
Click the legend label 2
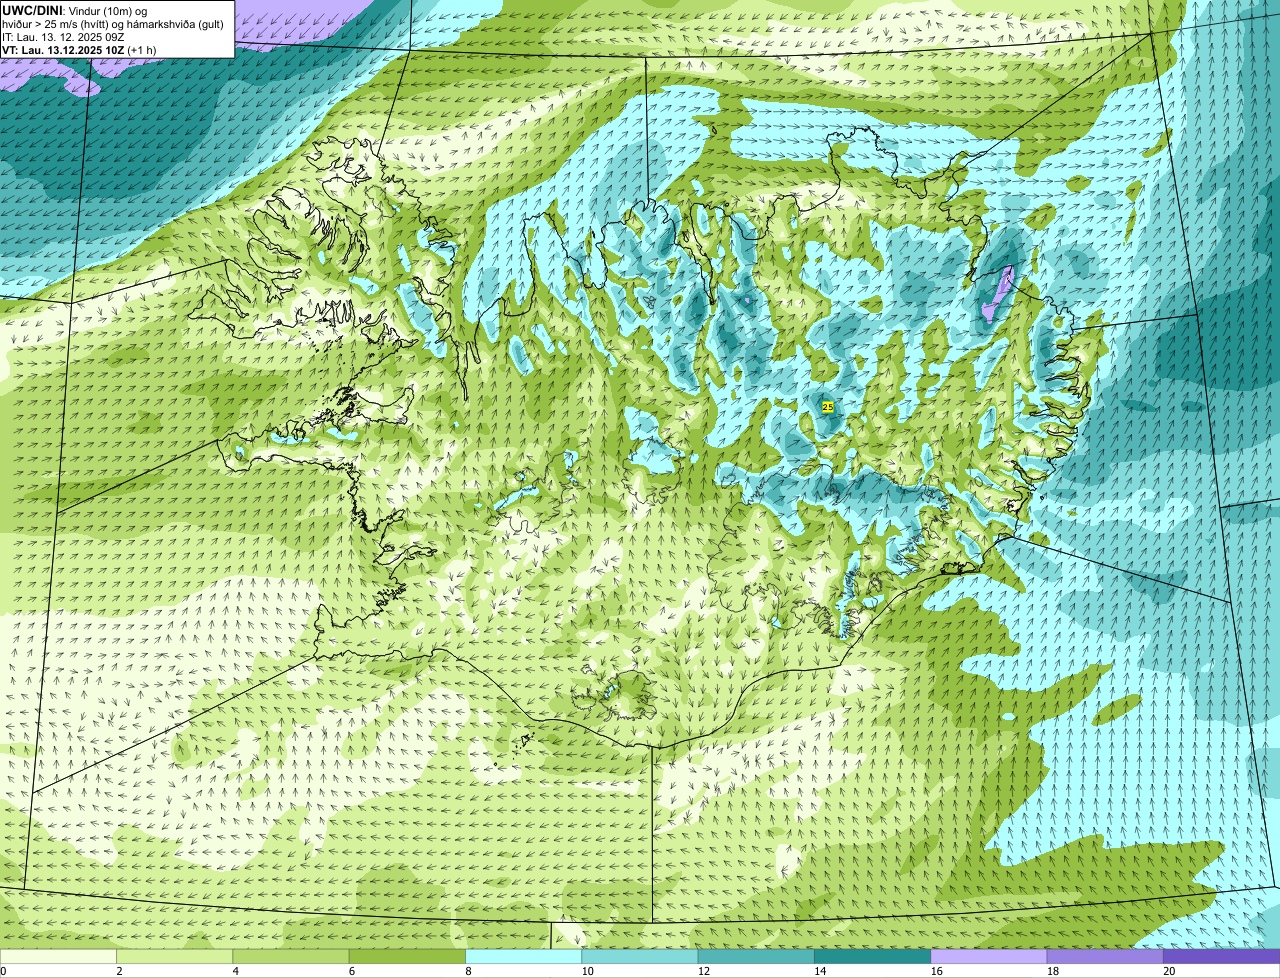(117, 971)
